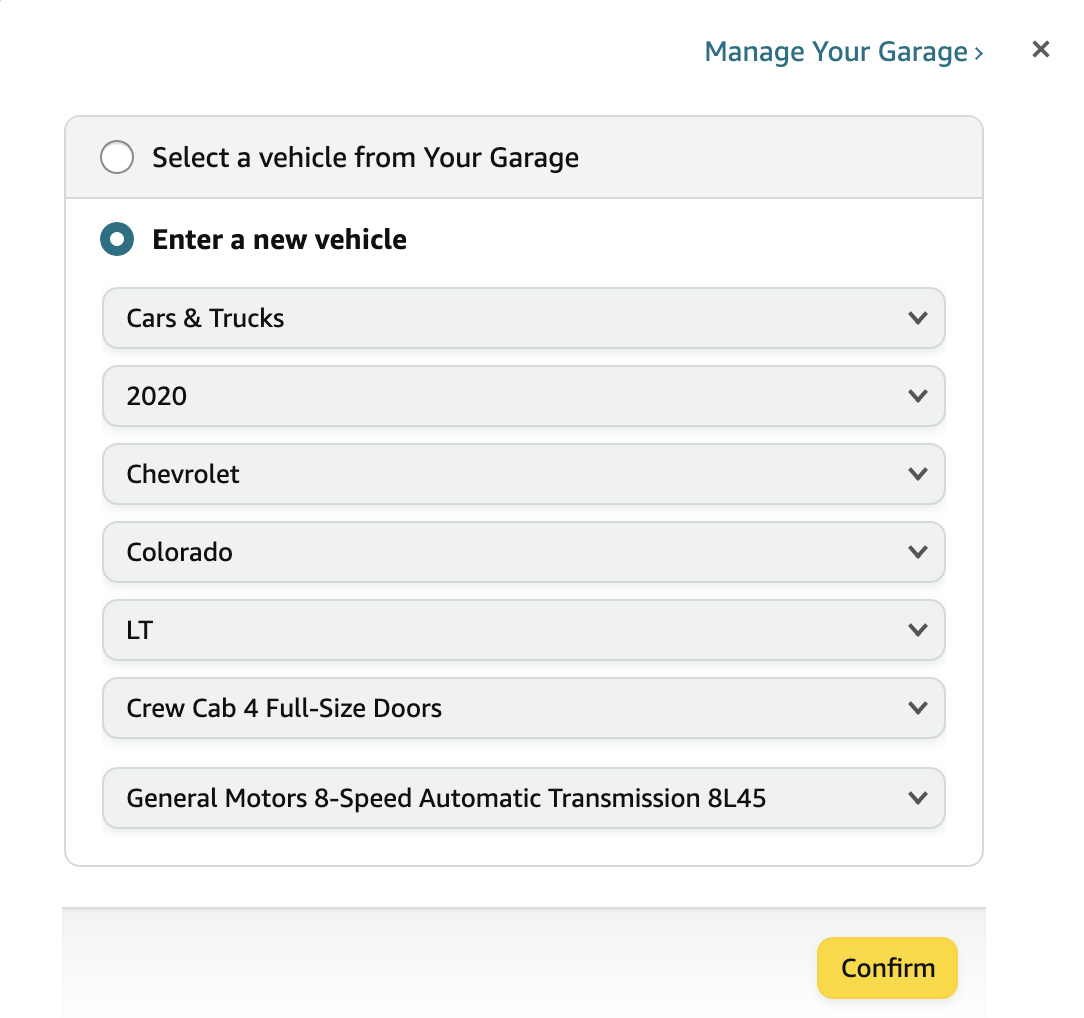Click the chevron on Crew Cab 4 Full-Size Doors
The height and width of the screenshot is (1018, 1084).
click(x=917, y=708)
